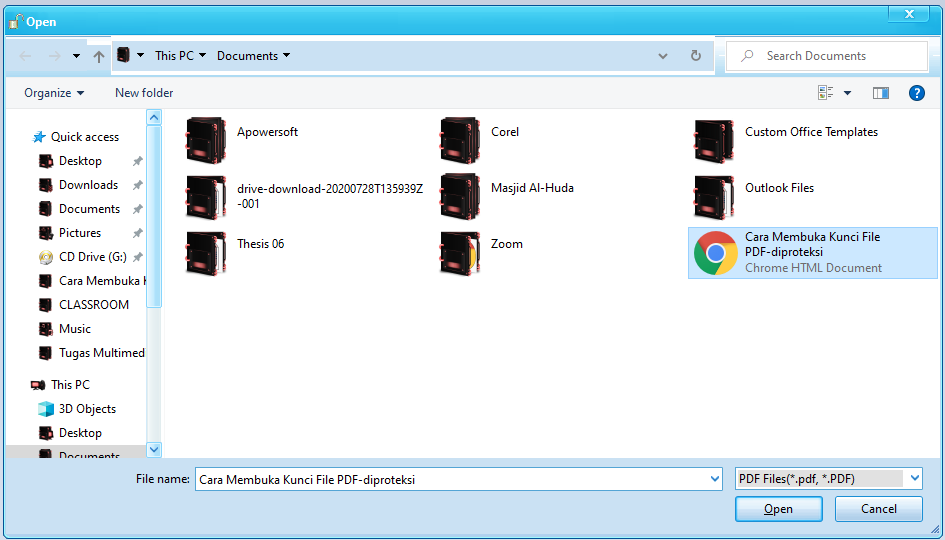Viewport: 945px width, 540px height.
Task: Select the Chrome HTML Document file icon
Action: [716, 253]
